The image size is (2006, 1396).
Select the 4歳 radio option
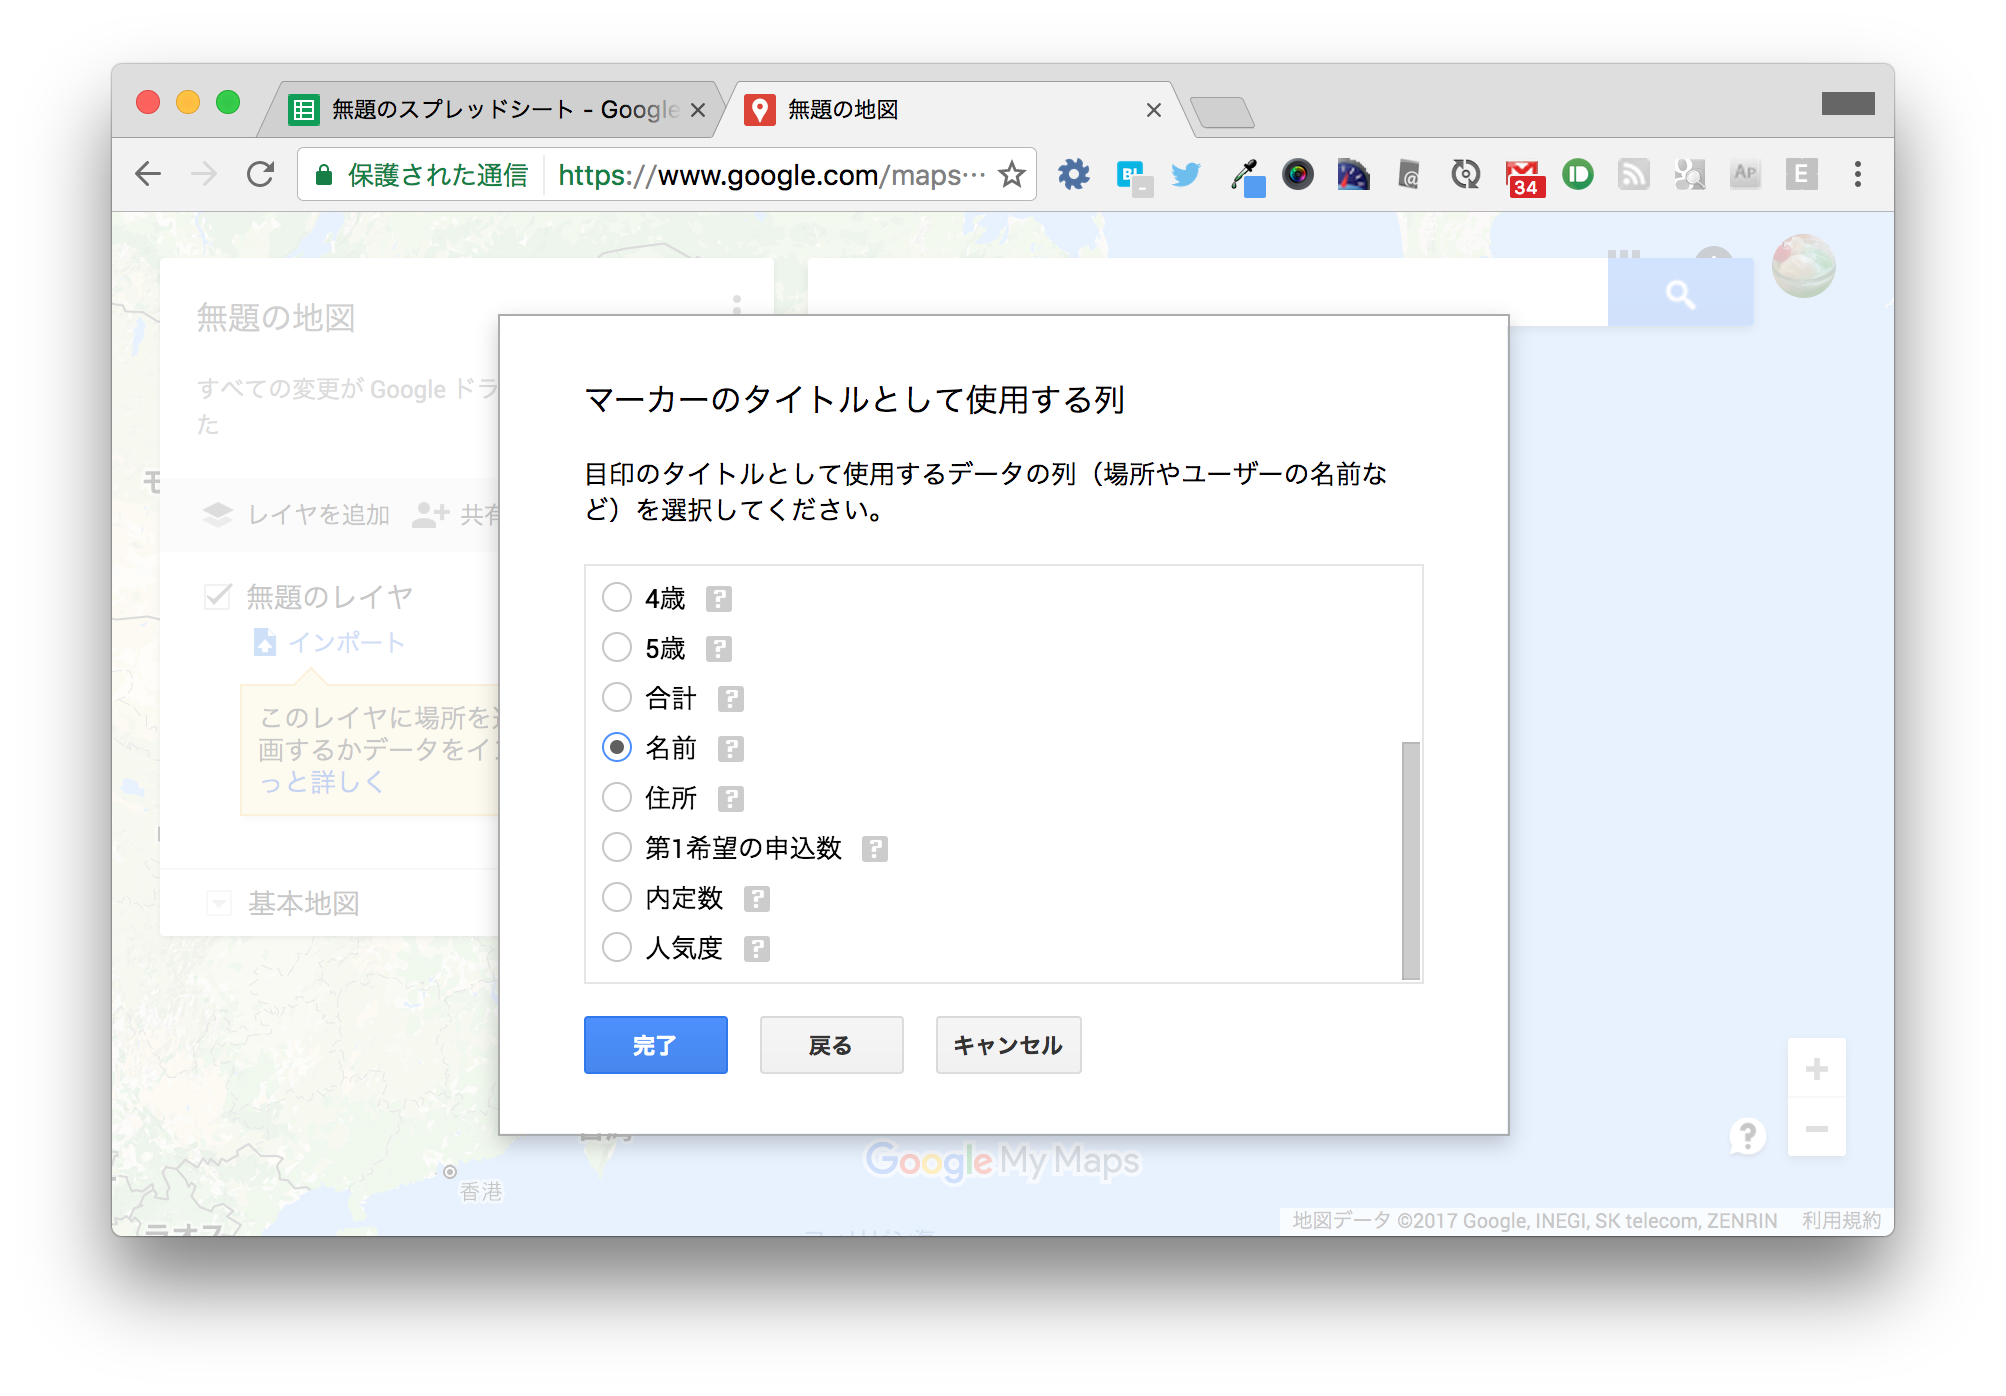coord(617,598)
